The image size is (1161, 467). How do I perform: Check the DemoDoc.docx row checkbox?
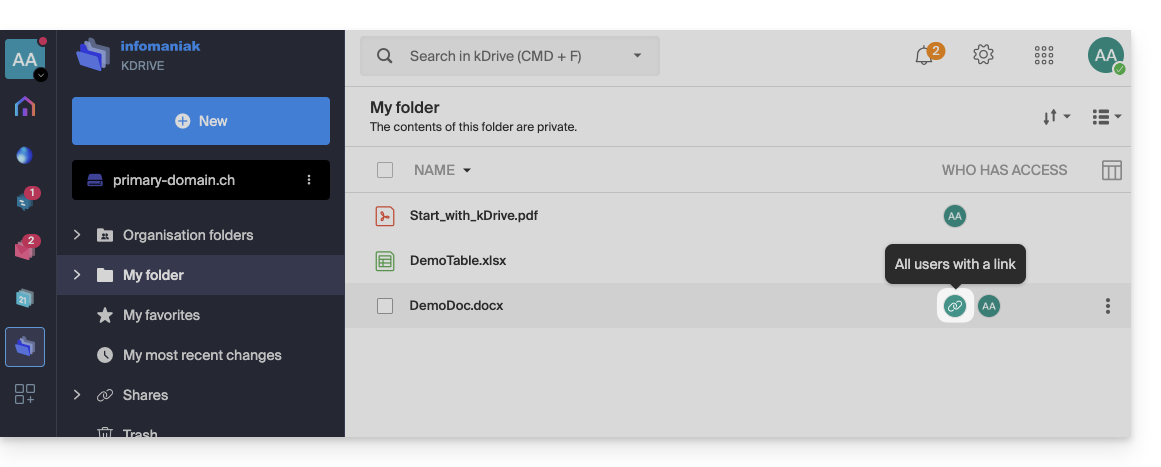(385, 306)
